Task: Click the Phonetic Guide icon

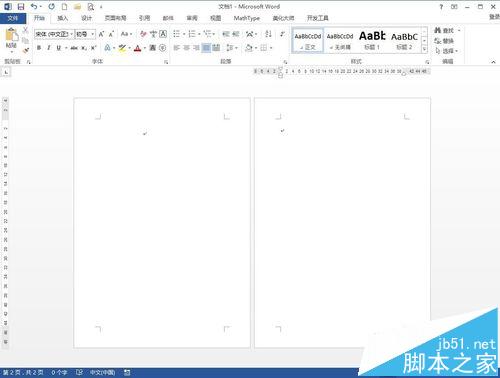Action: pyautogui.click(x=153, y=34)
